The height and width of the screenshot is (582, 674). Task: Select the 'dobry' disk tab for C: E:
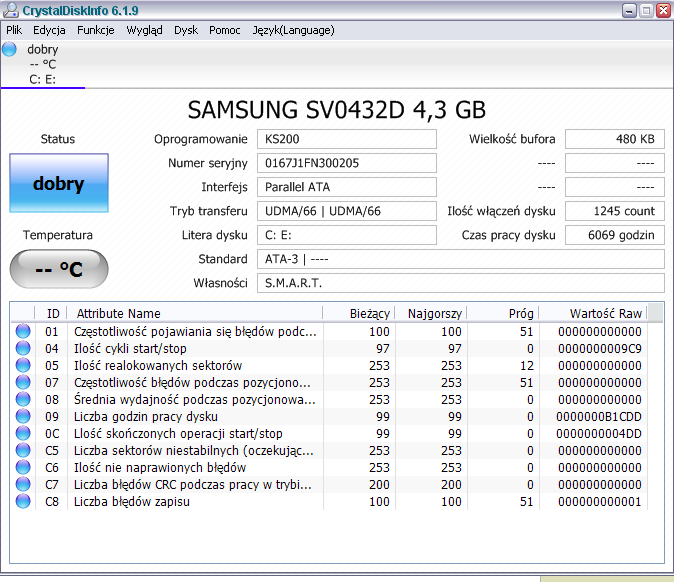click(x=43, y=64)
